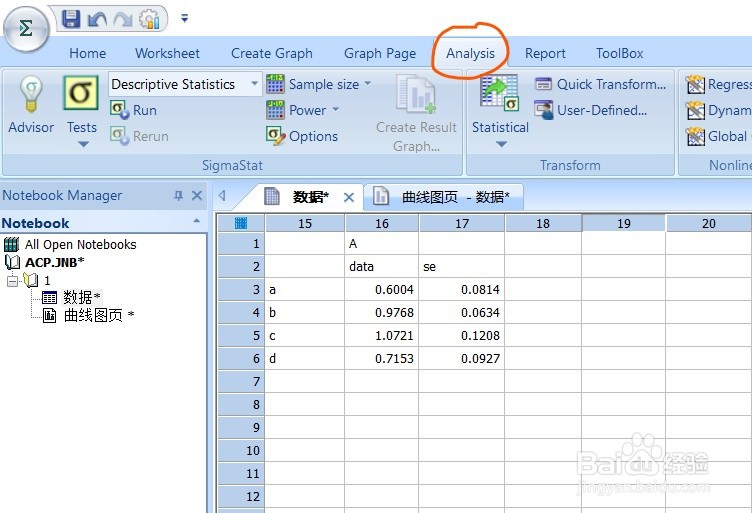Click the 'data' label cell

382,267
